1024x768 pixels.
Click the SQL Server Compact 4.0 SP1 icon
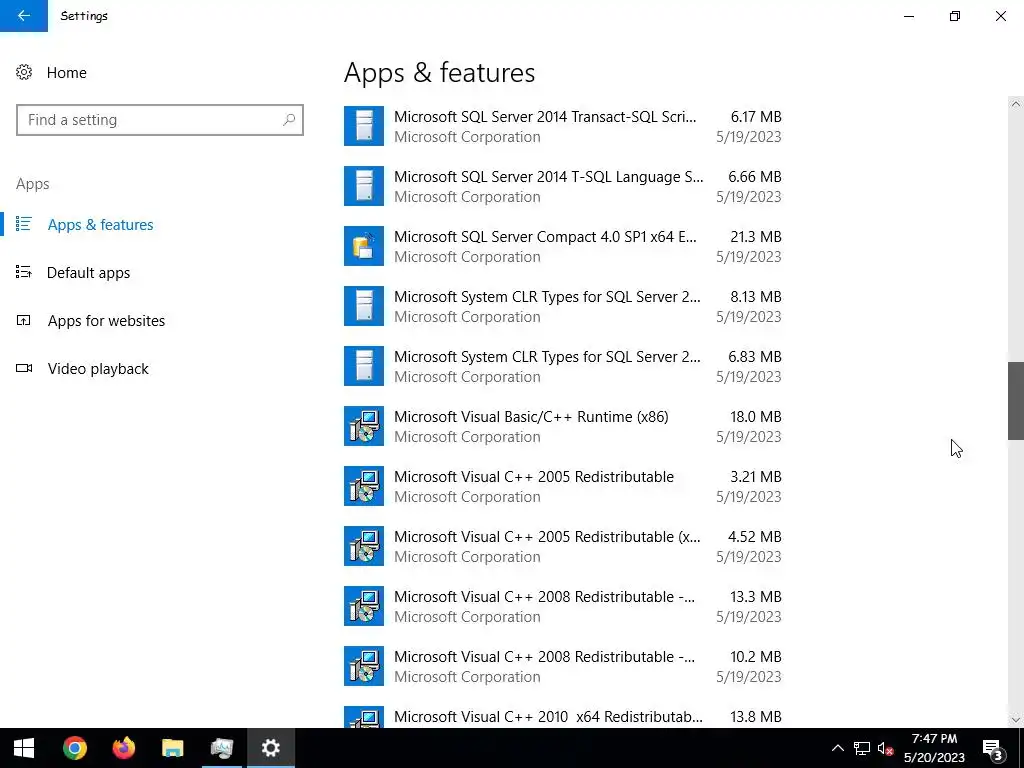tap(364, 246)
